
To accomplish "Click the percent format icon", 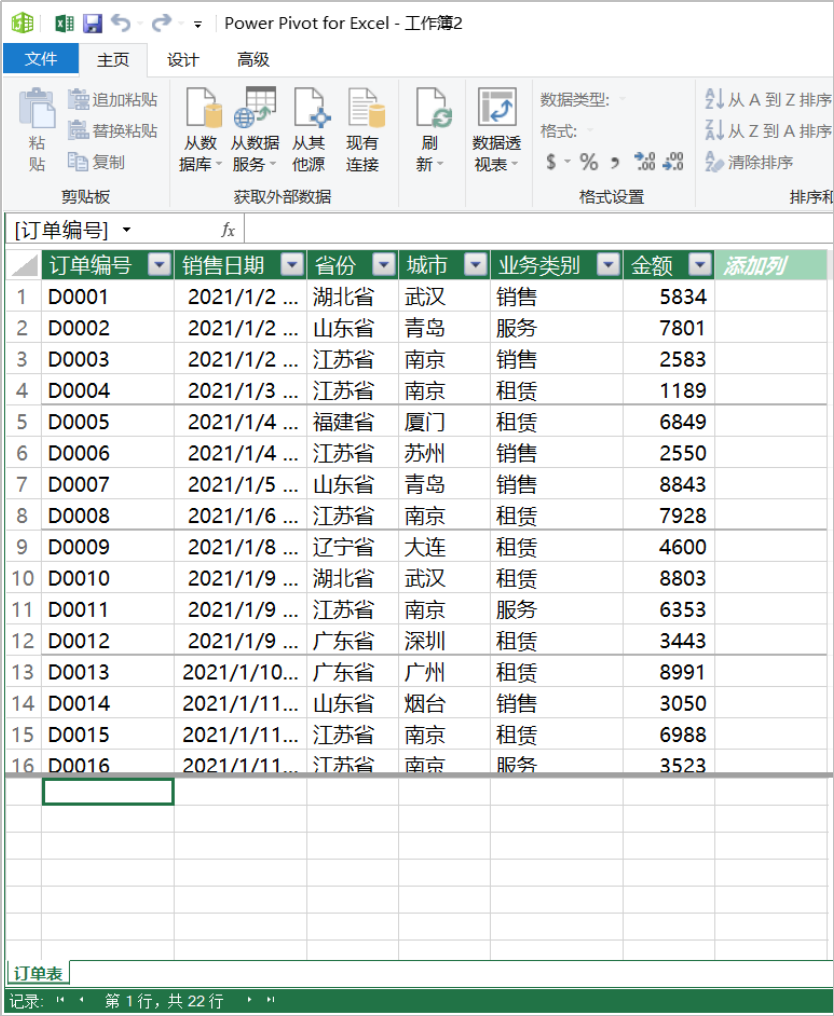I will tap(589, 162).
